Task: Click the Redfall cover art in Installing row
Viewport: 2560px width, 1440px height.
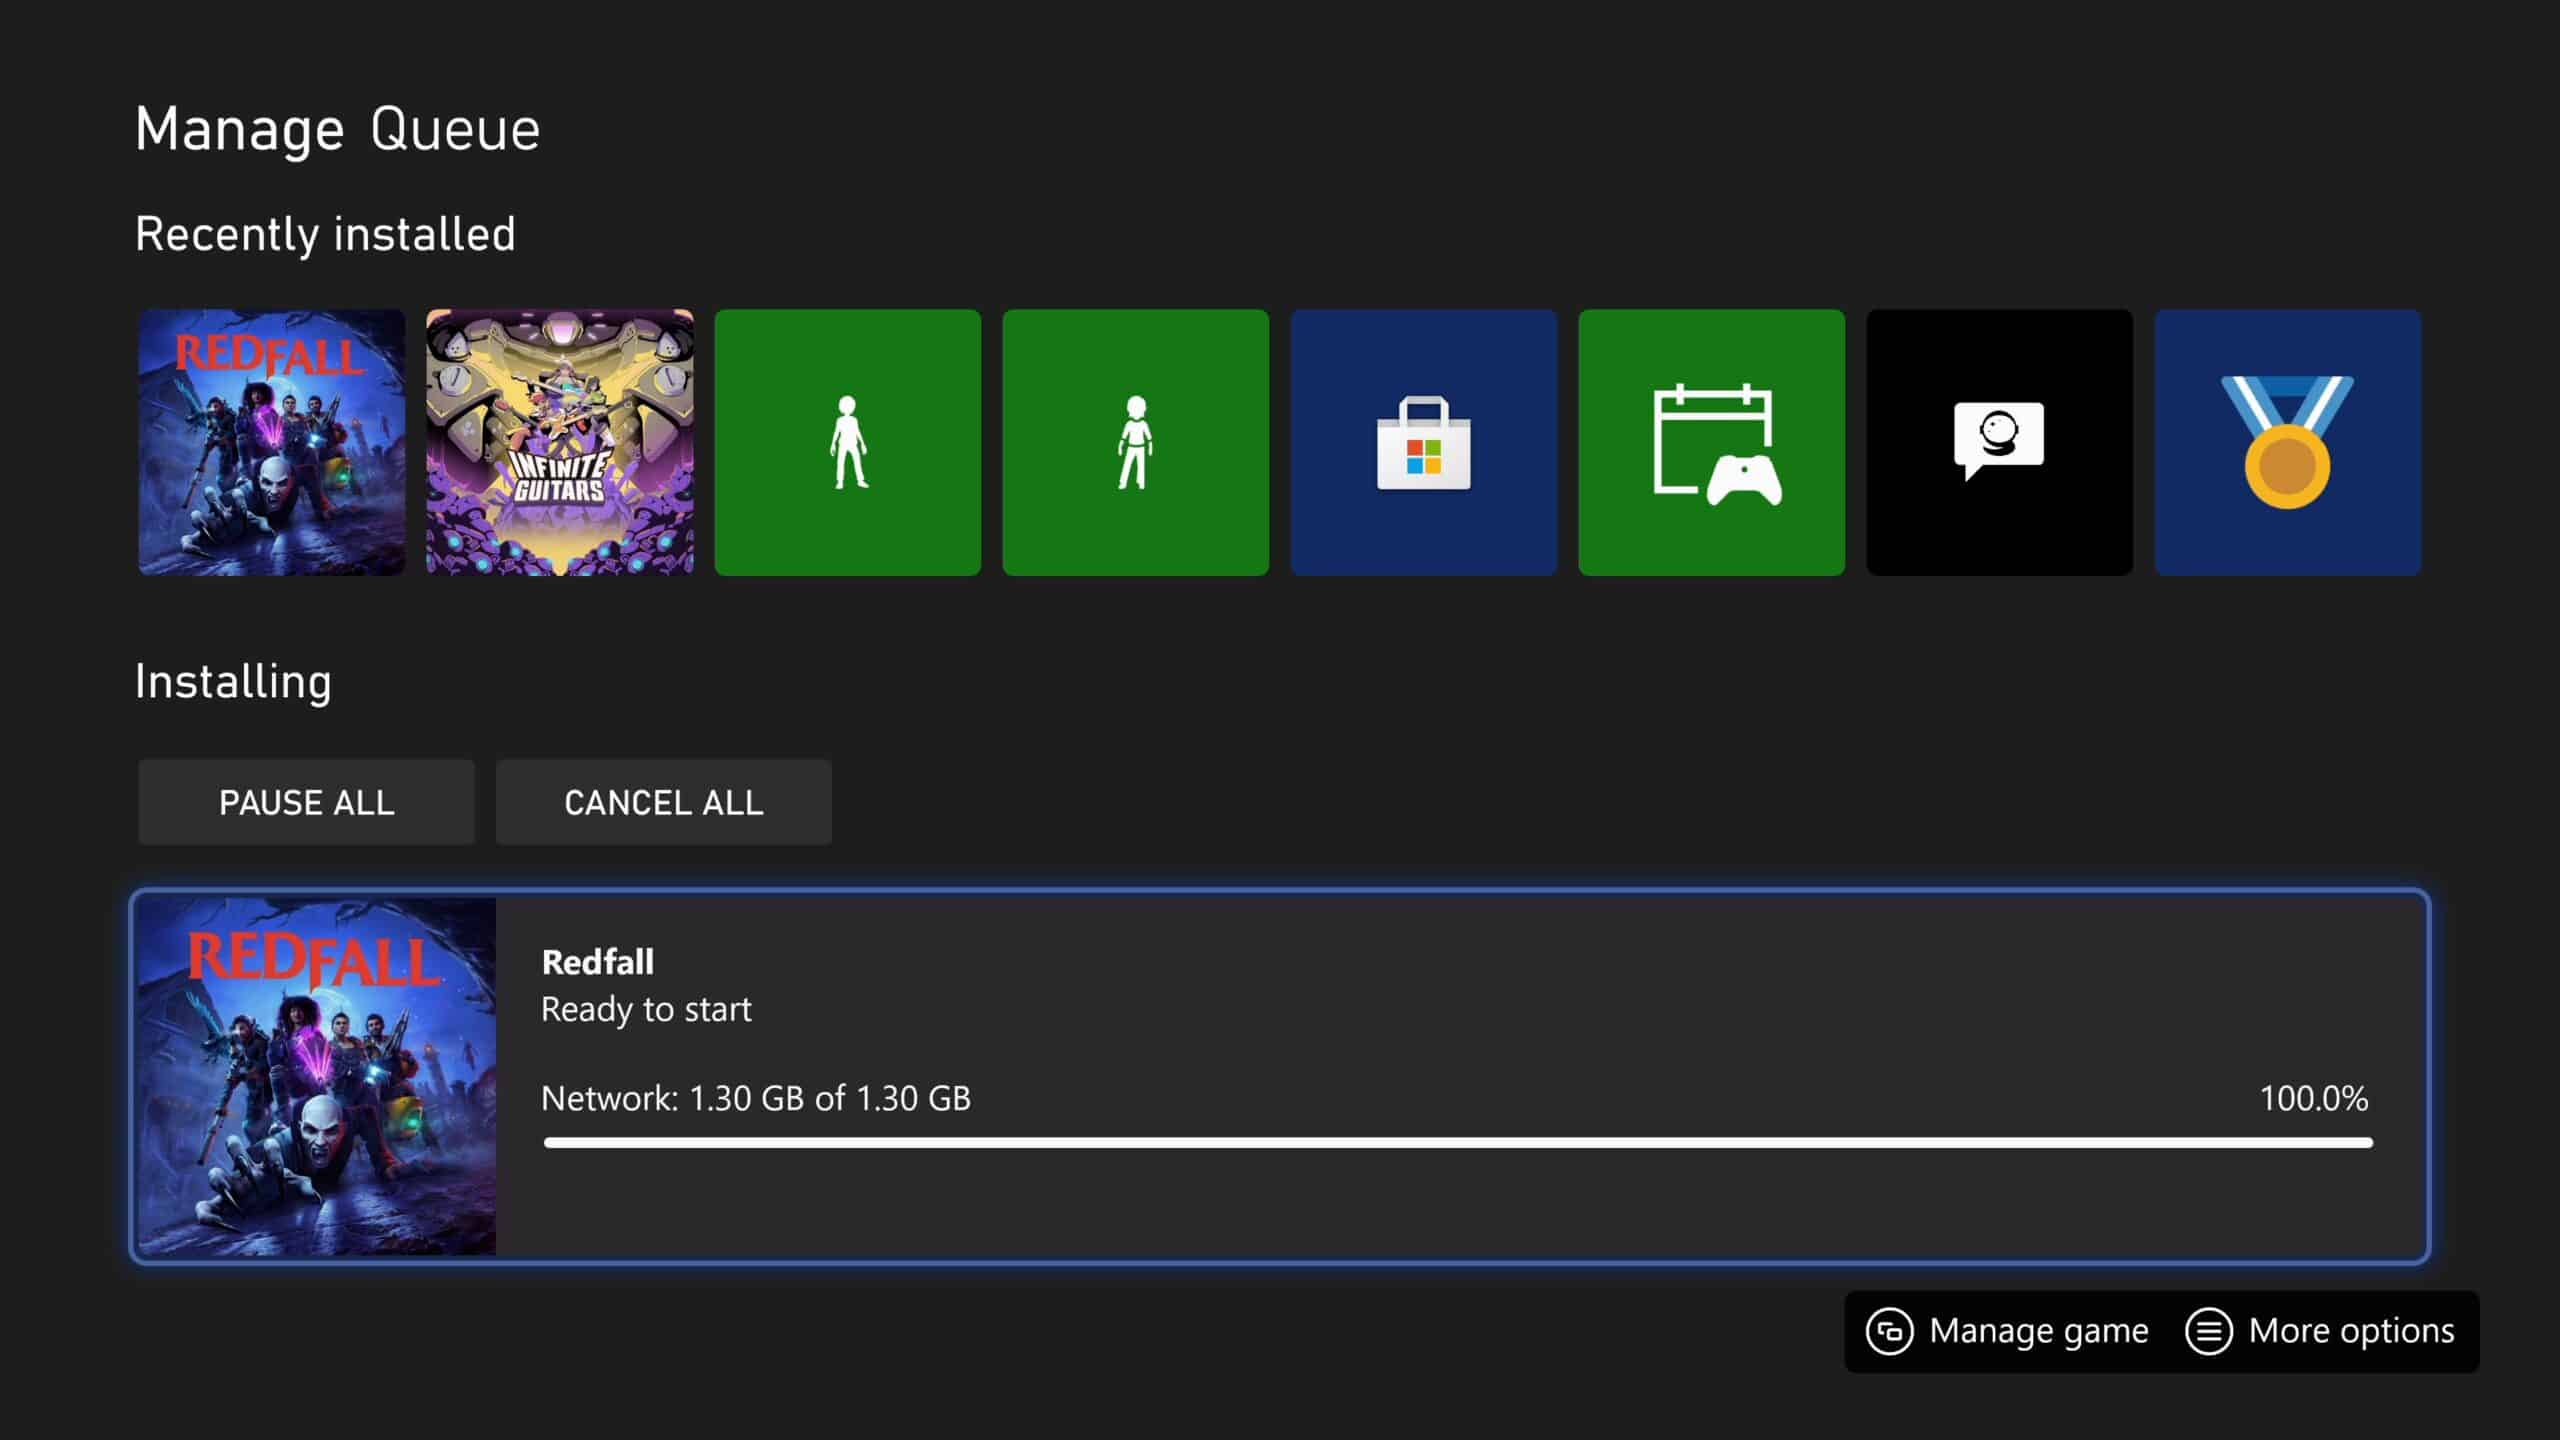Action: point(316,1076)
